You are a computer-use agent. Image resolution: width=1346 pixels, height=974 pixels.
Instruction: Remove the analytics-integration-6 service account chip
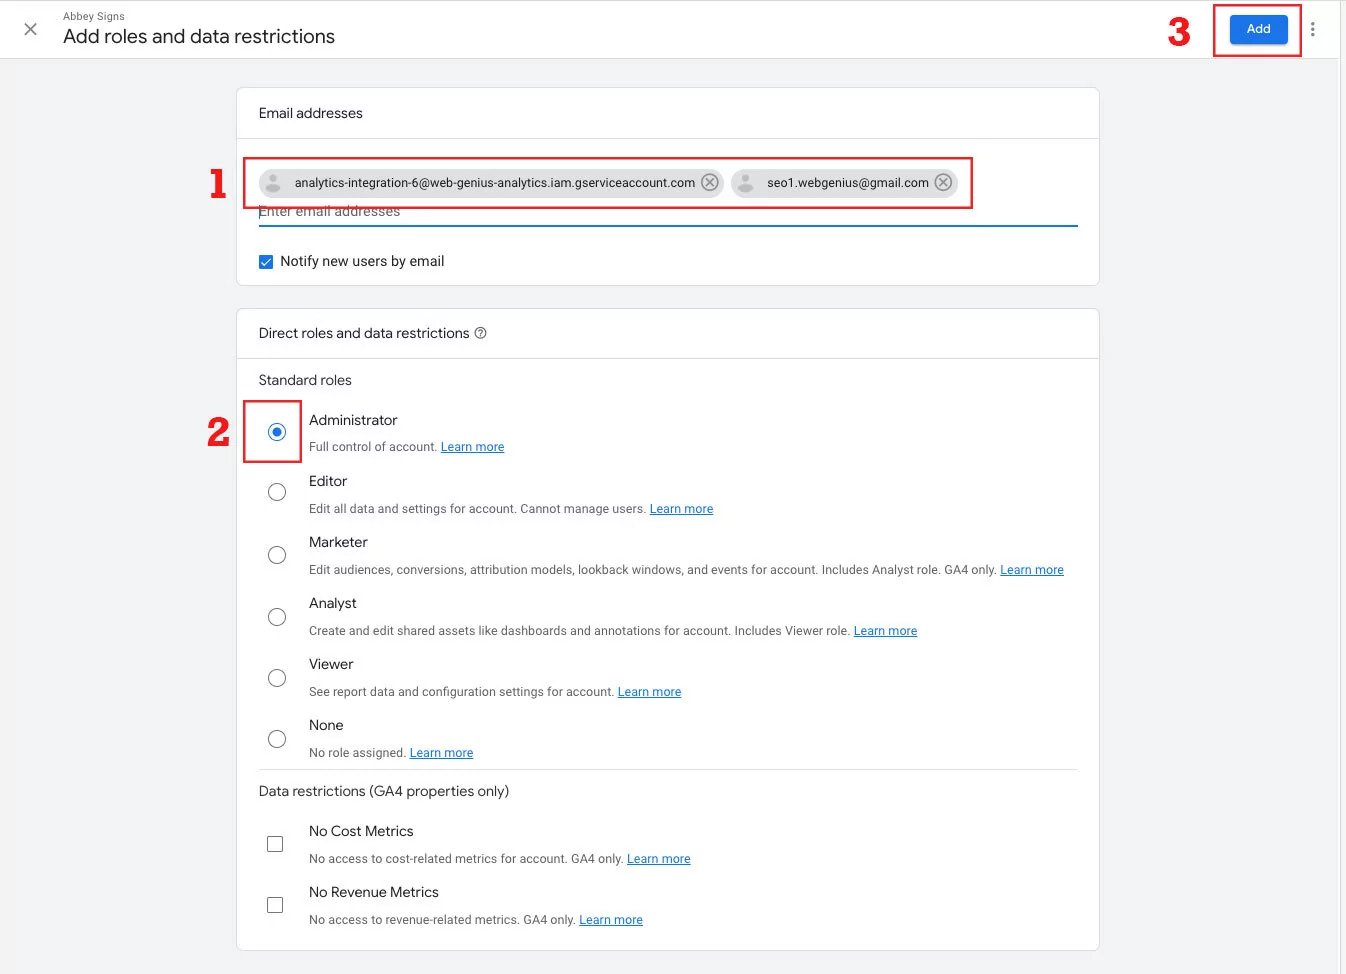(709, 182)
